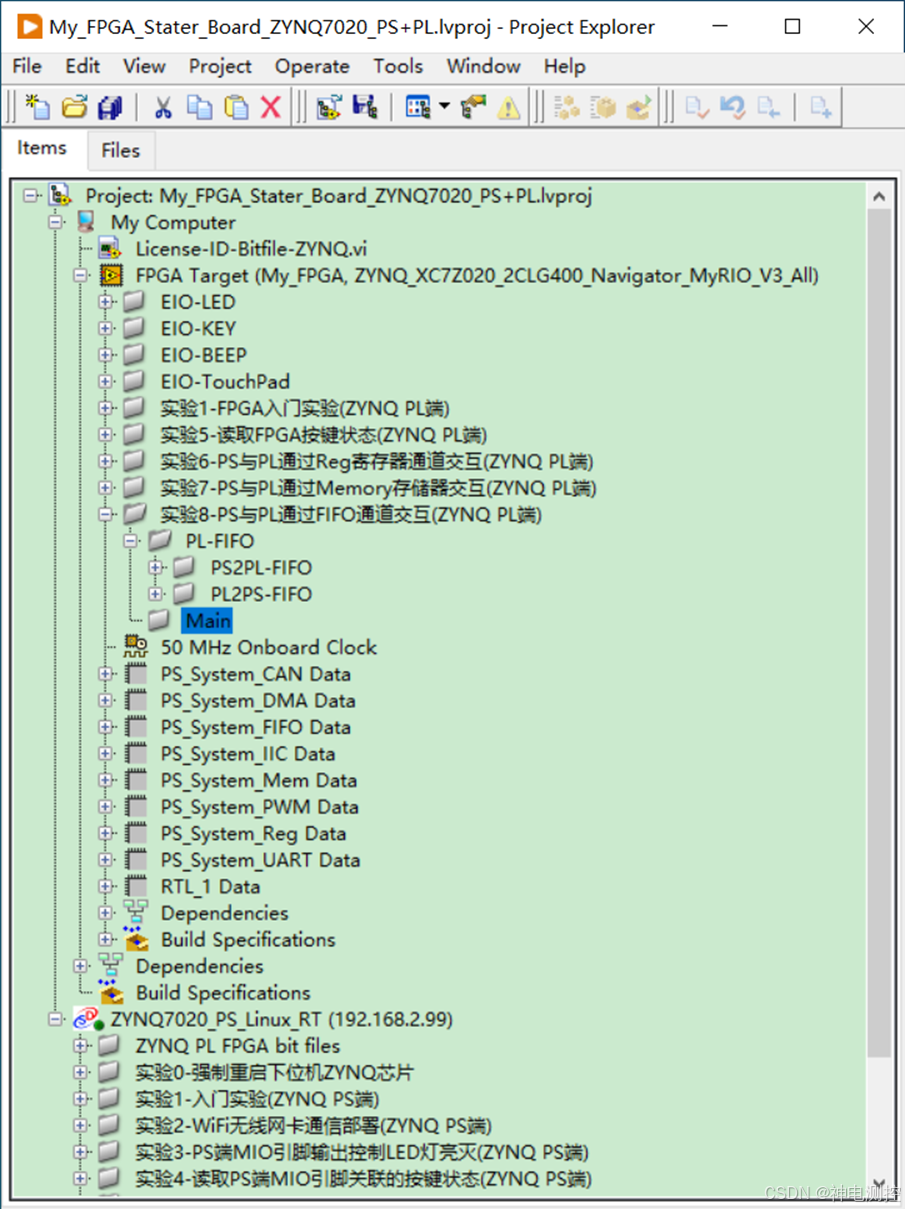Open the Window menu
The image size is (905, 1209).
pos(483,66)
